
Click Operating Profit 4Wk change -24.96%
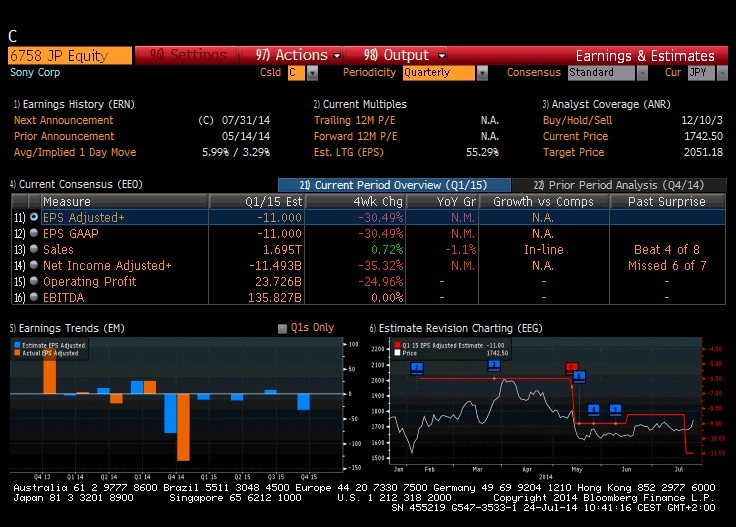[x=381, y=281]
